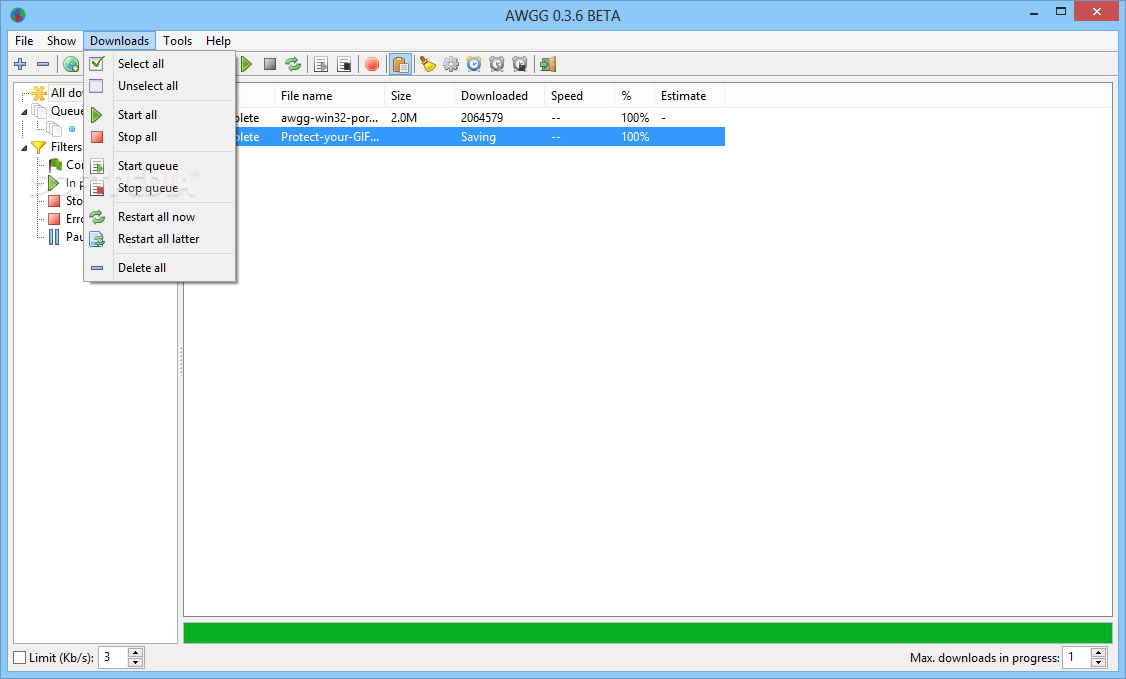The width and height of the screenshot is (1126, 679).
Task: Open the File menu
Action: [24, 41]
